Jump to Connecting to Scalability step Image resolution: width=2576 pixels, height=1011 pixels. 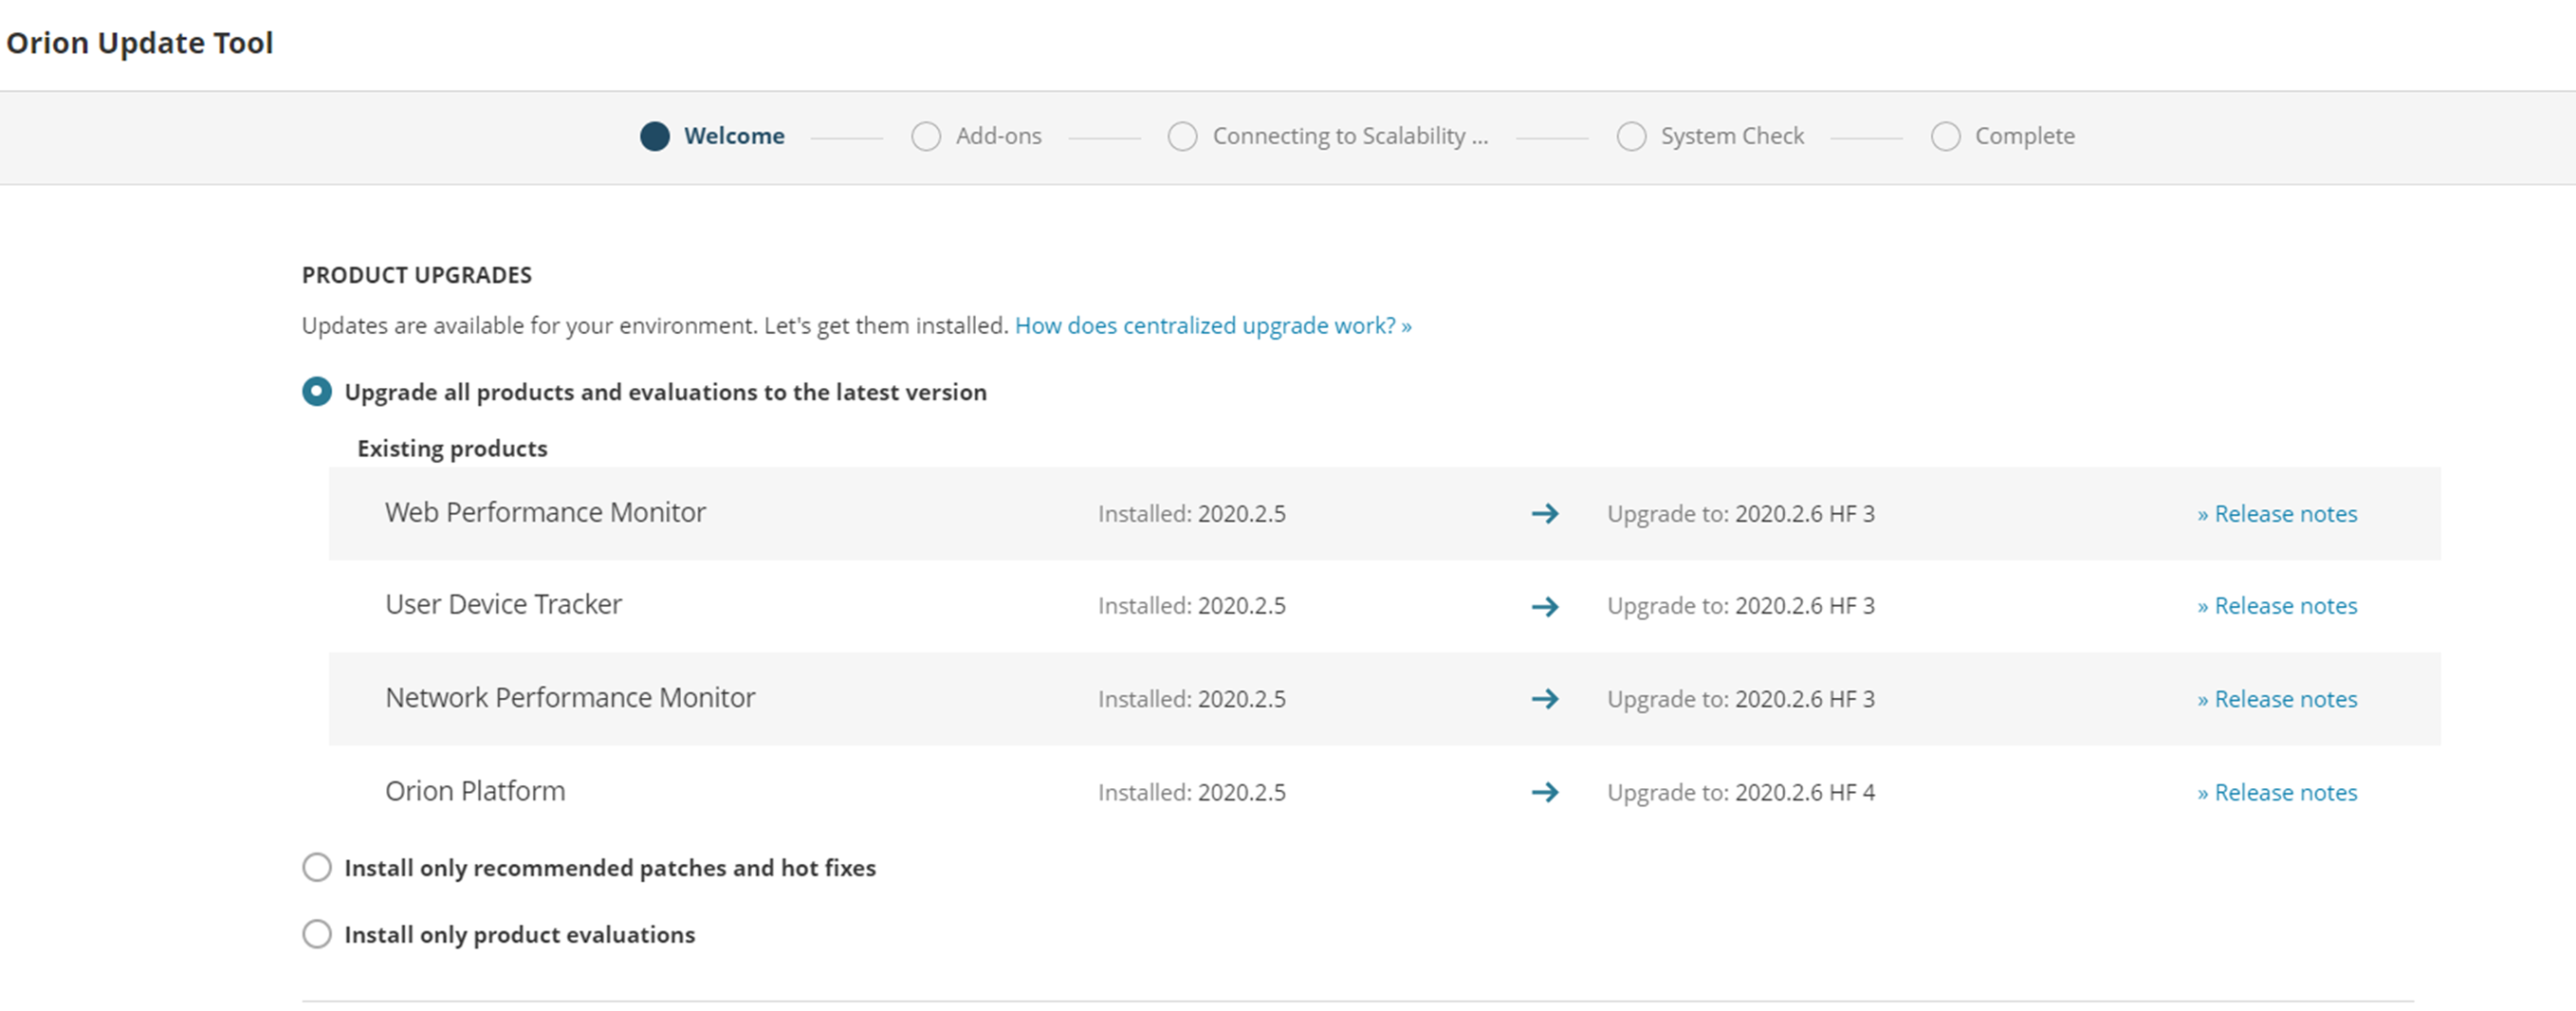[1349, 136]
